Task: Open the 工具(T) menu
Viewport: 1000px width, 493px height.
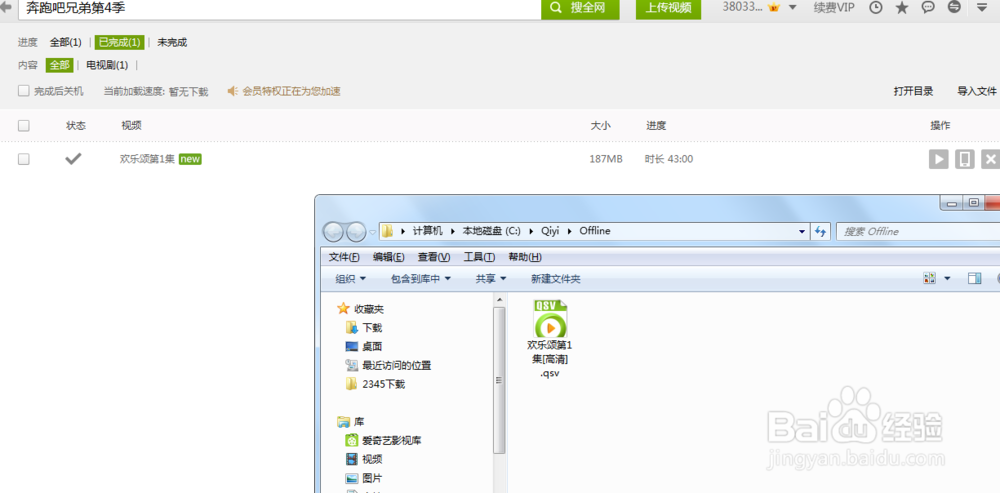Action: 479,257
